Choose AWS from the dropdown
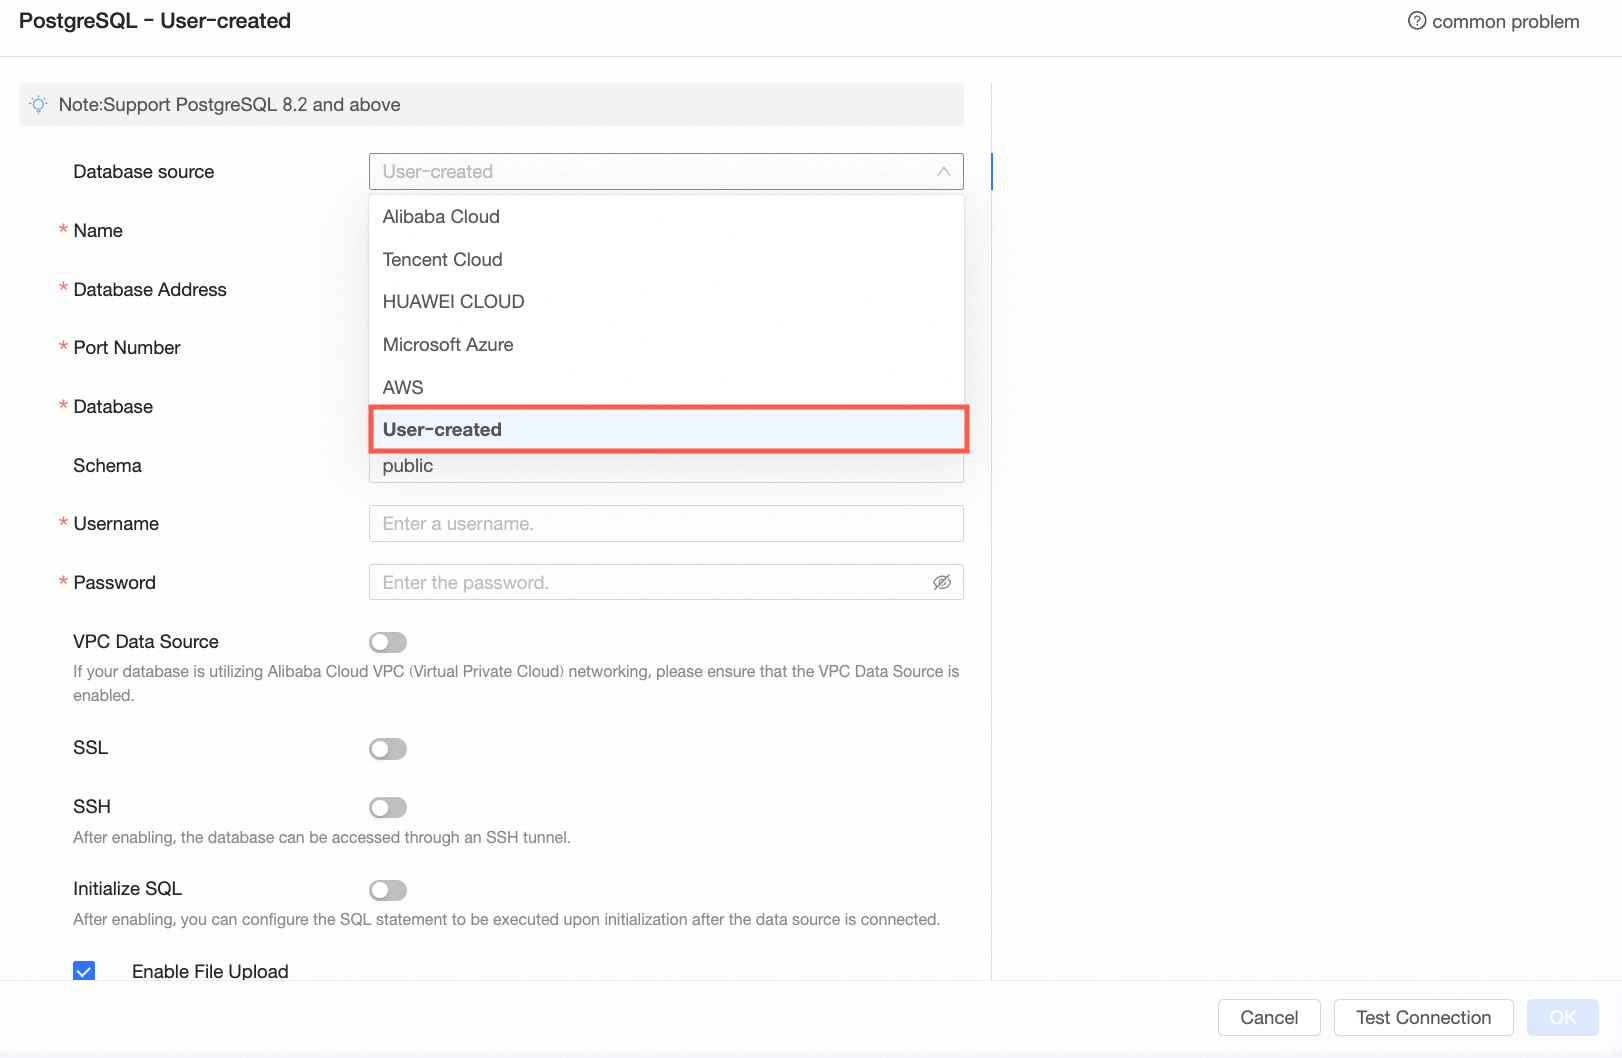The image size is (1622, 1058). (403, 388)
